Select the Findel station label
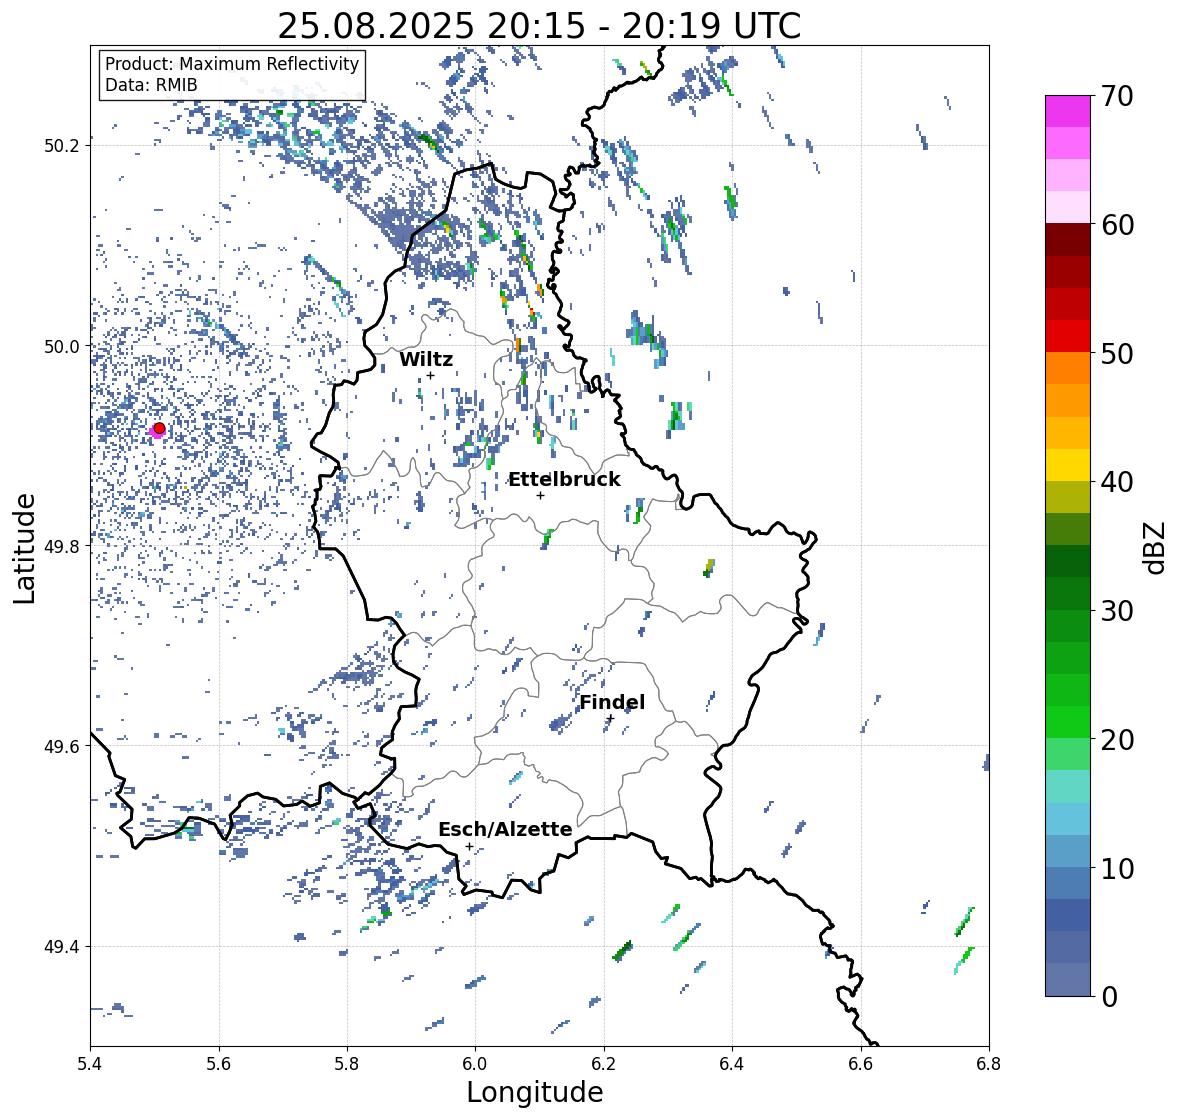 pos(612,702)
